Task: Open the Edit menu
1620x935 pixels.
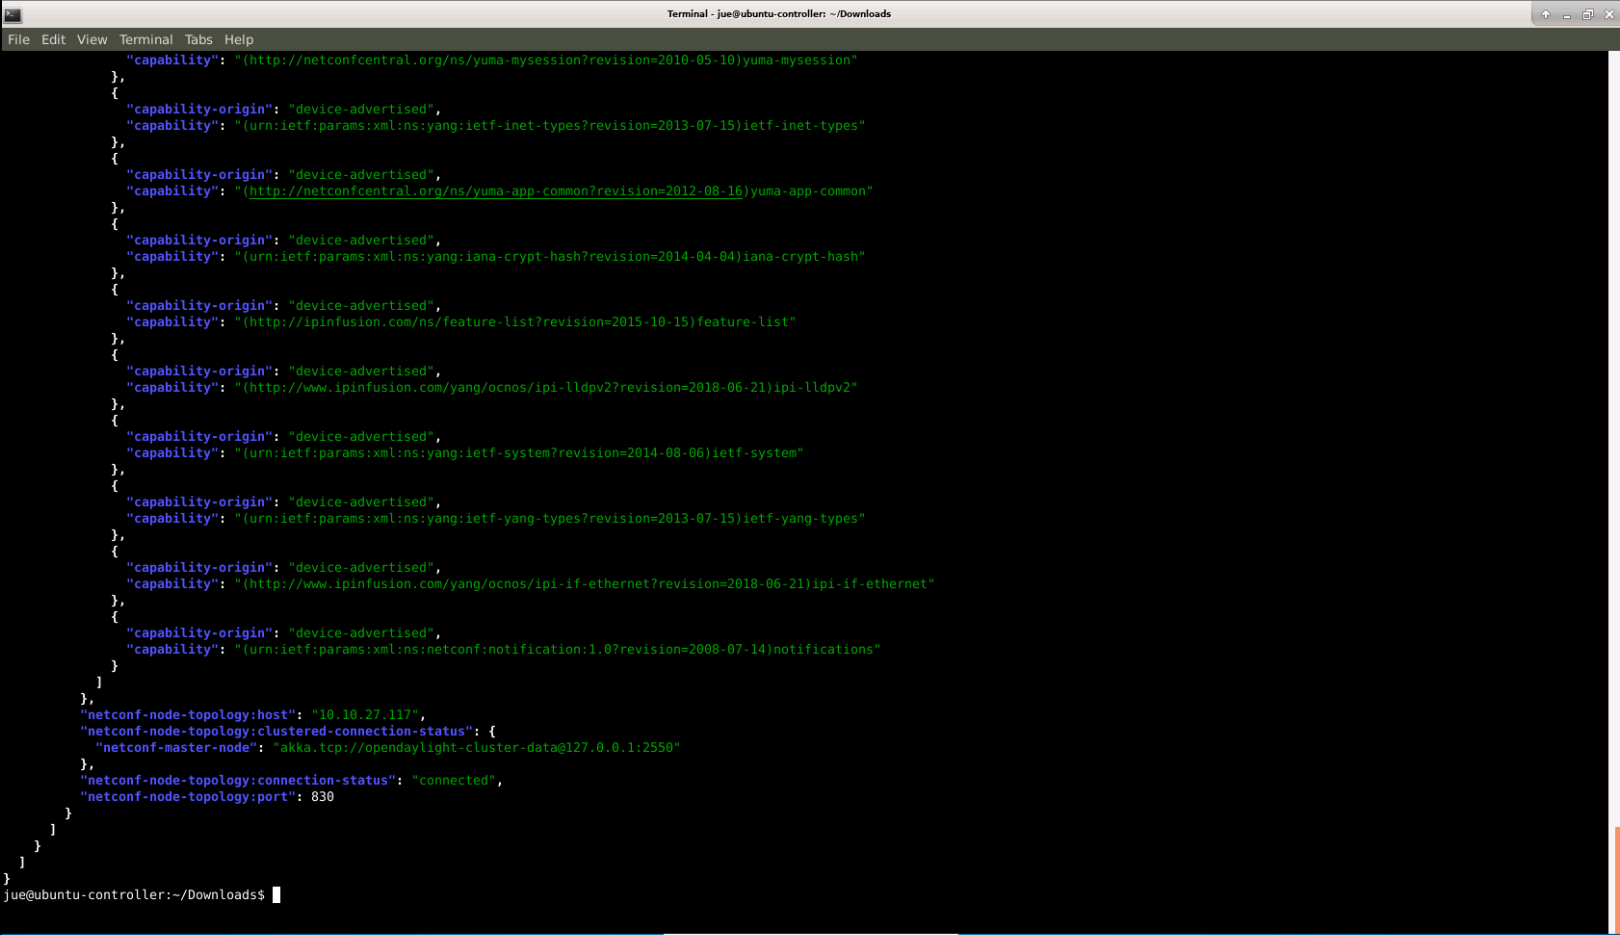Action: click(53, 39)
